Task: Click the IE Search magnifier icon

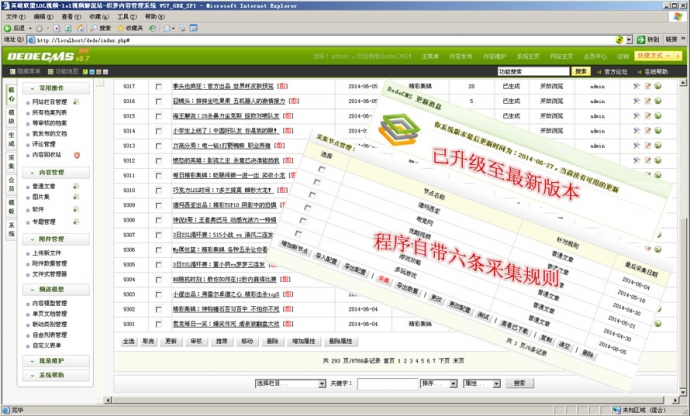Action: point(94,28)
